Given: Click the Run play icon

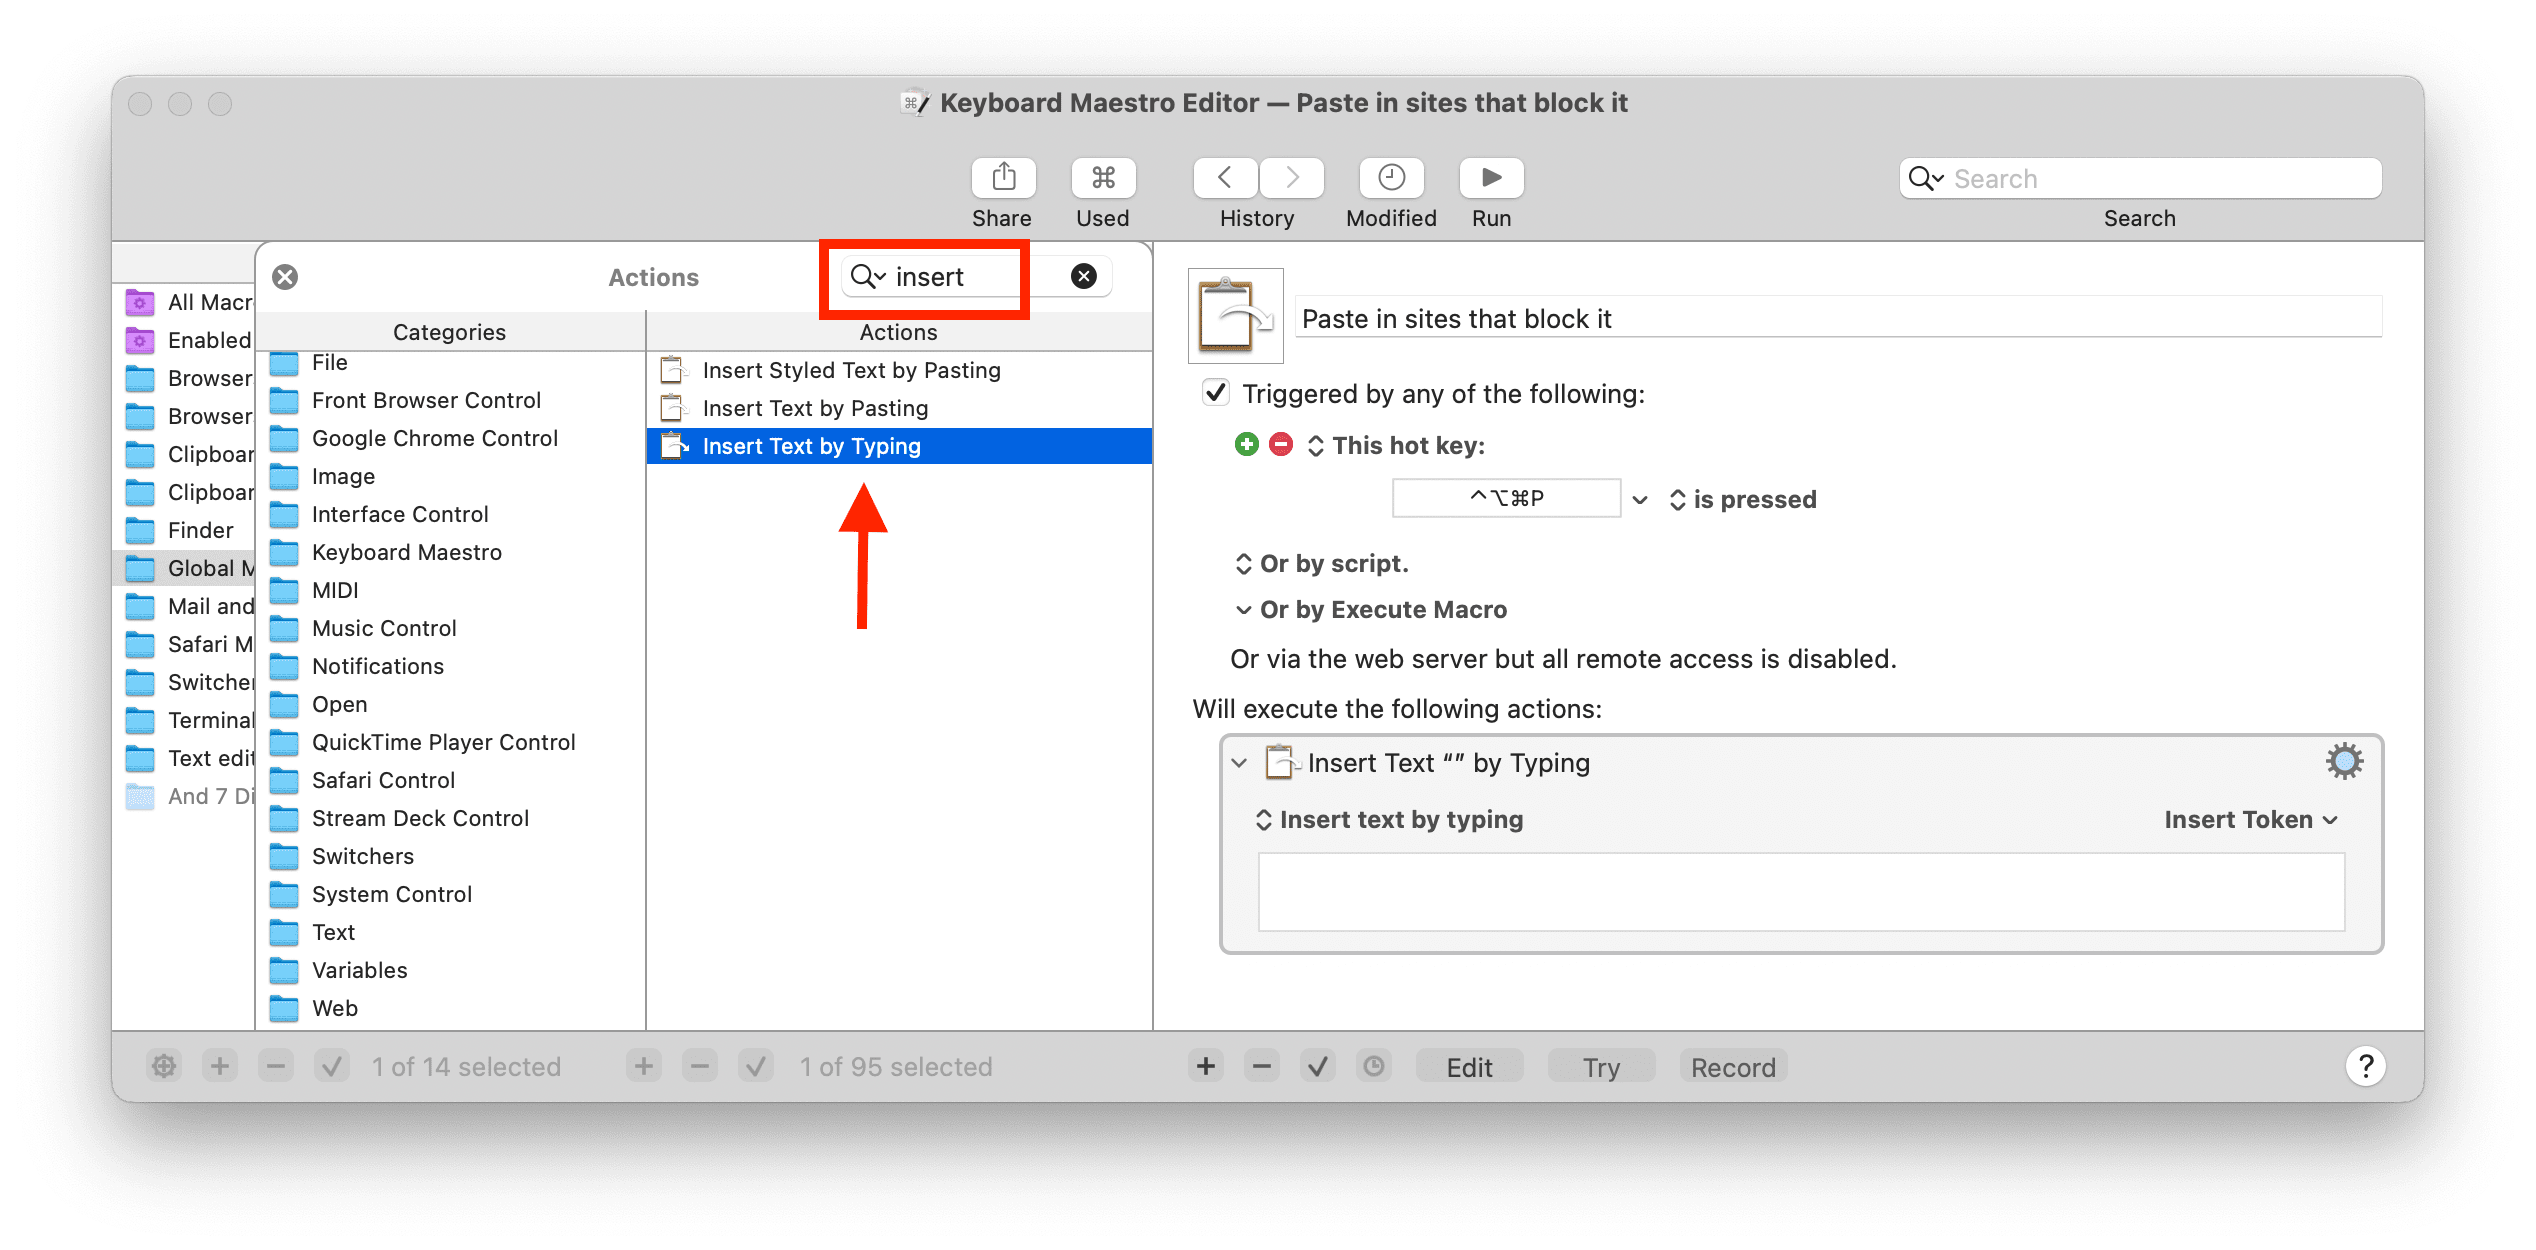Looking at the screenshot, I should click(x=1491, y=178).
